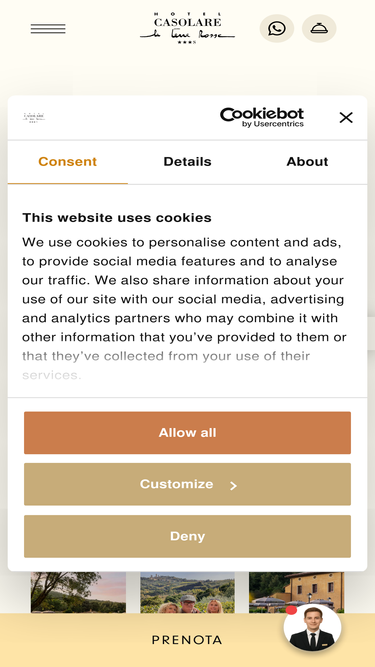Tap the WhatsApp contact icon

pos(277,29)
